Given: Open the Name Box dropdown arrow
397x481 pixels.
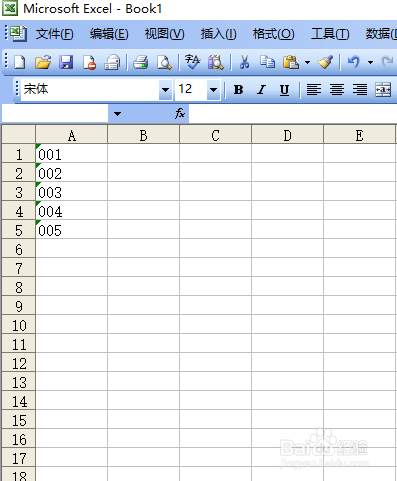Looking at the screenshot, I should (x=117, y=114).
